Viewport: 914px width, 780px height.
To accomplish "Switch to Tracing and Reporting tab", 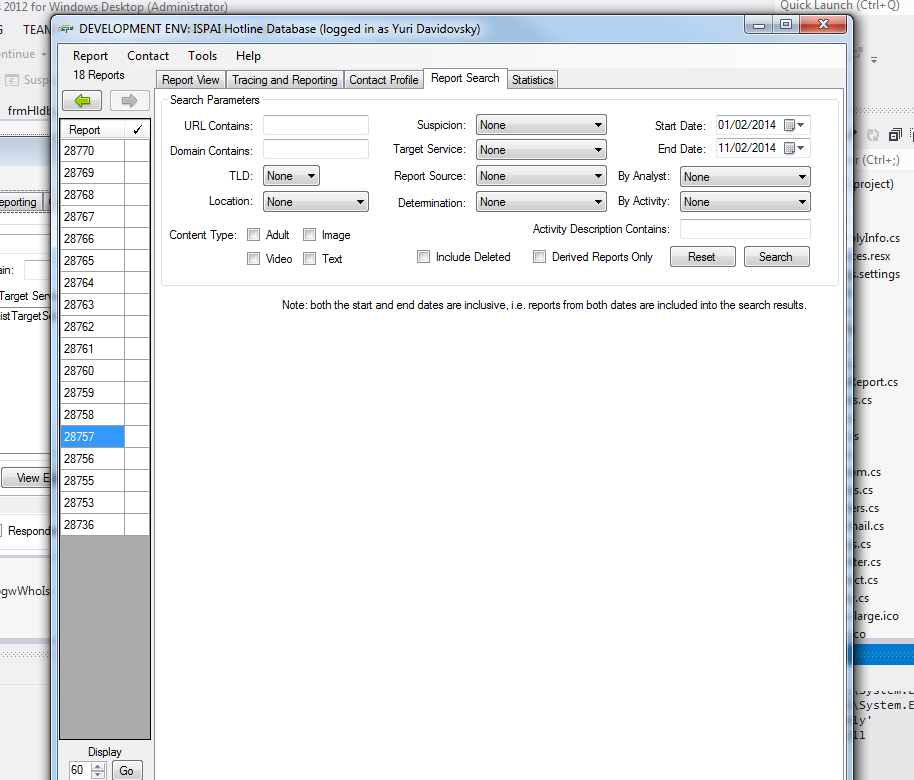I will 284,80.
